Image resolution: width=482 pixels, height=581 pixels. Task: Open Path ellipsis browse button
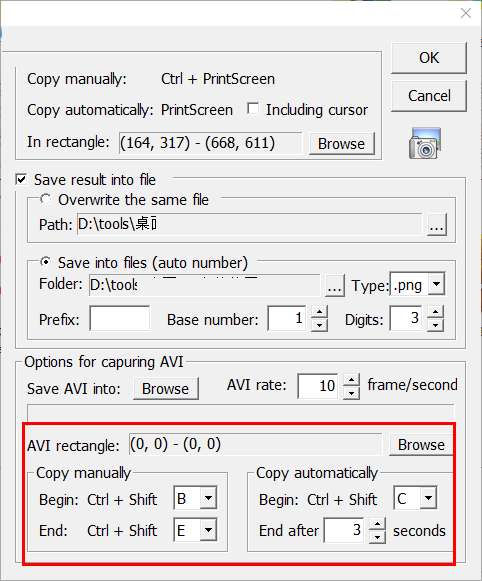437,225
